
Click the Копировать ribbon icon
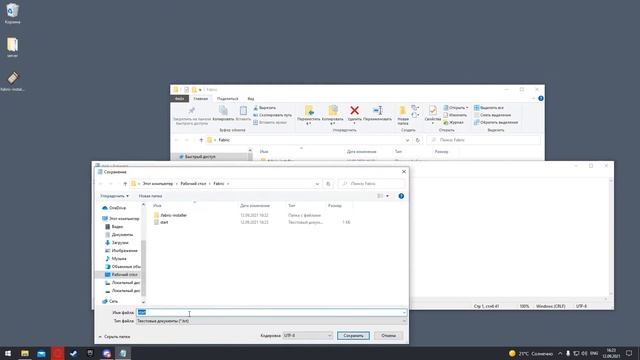click(x=223, y=111)
